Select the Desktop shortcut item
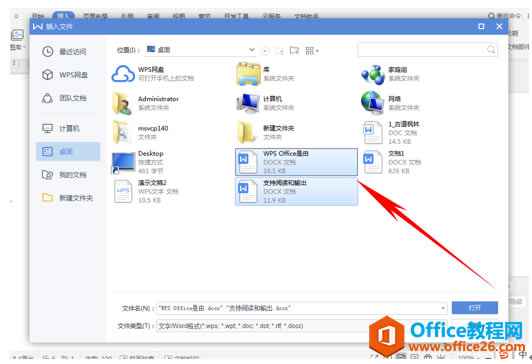The width and height of the screenshot is (532, 364). click(138, 162)
